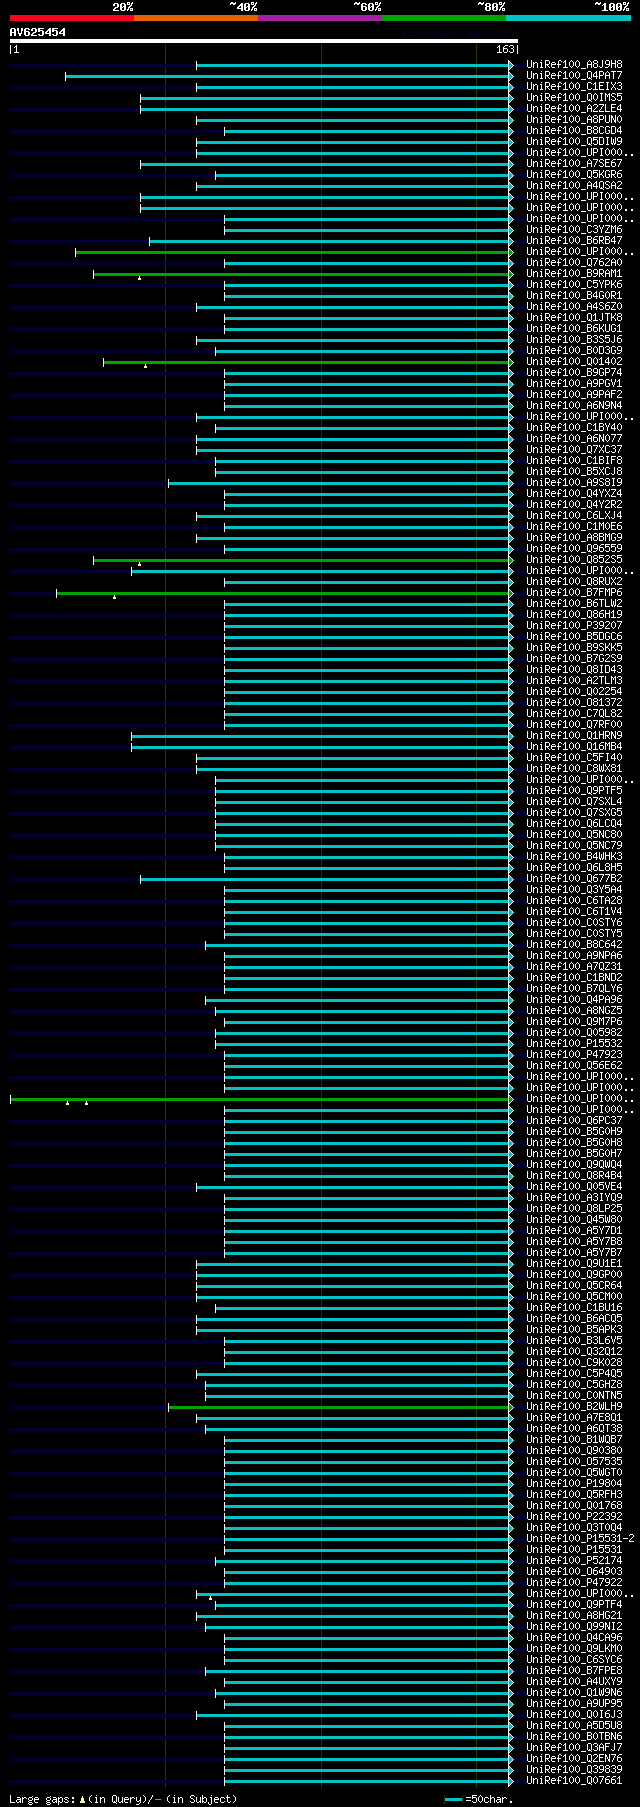The width and height of the screenshot is (640, 1807).
Task: Select the UniRef100_Q1JTK8 label
Action: point(574,318)
